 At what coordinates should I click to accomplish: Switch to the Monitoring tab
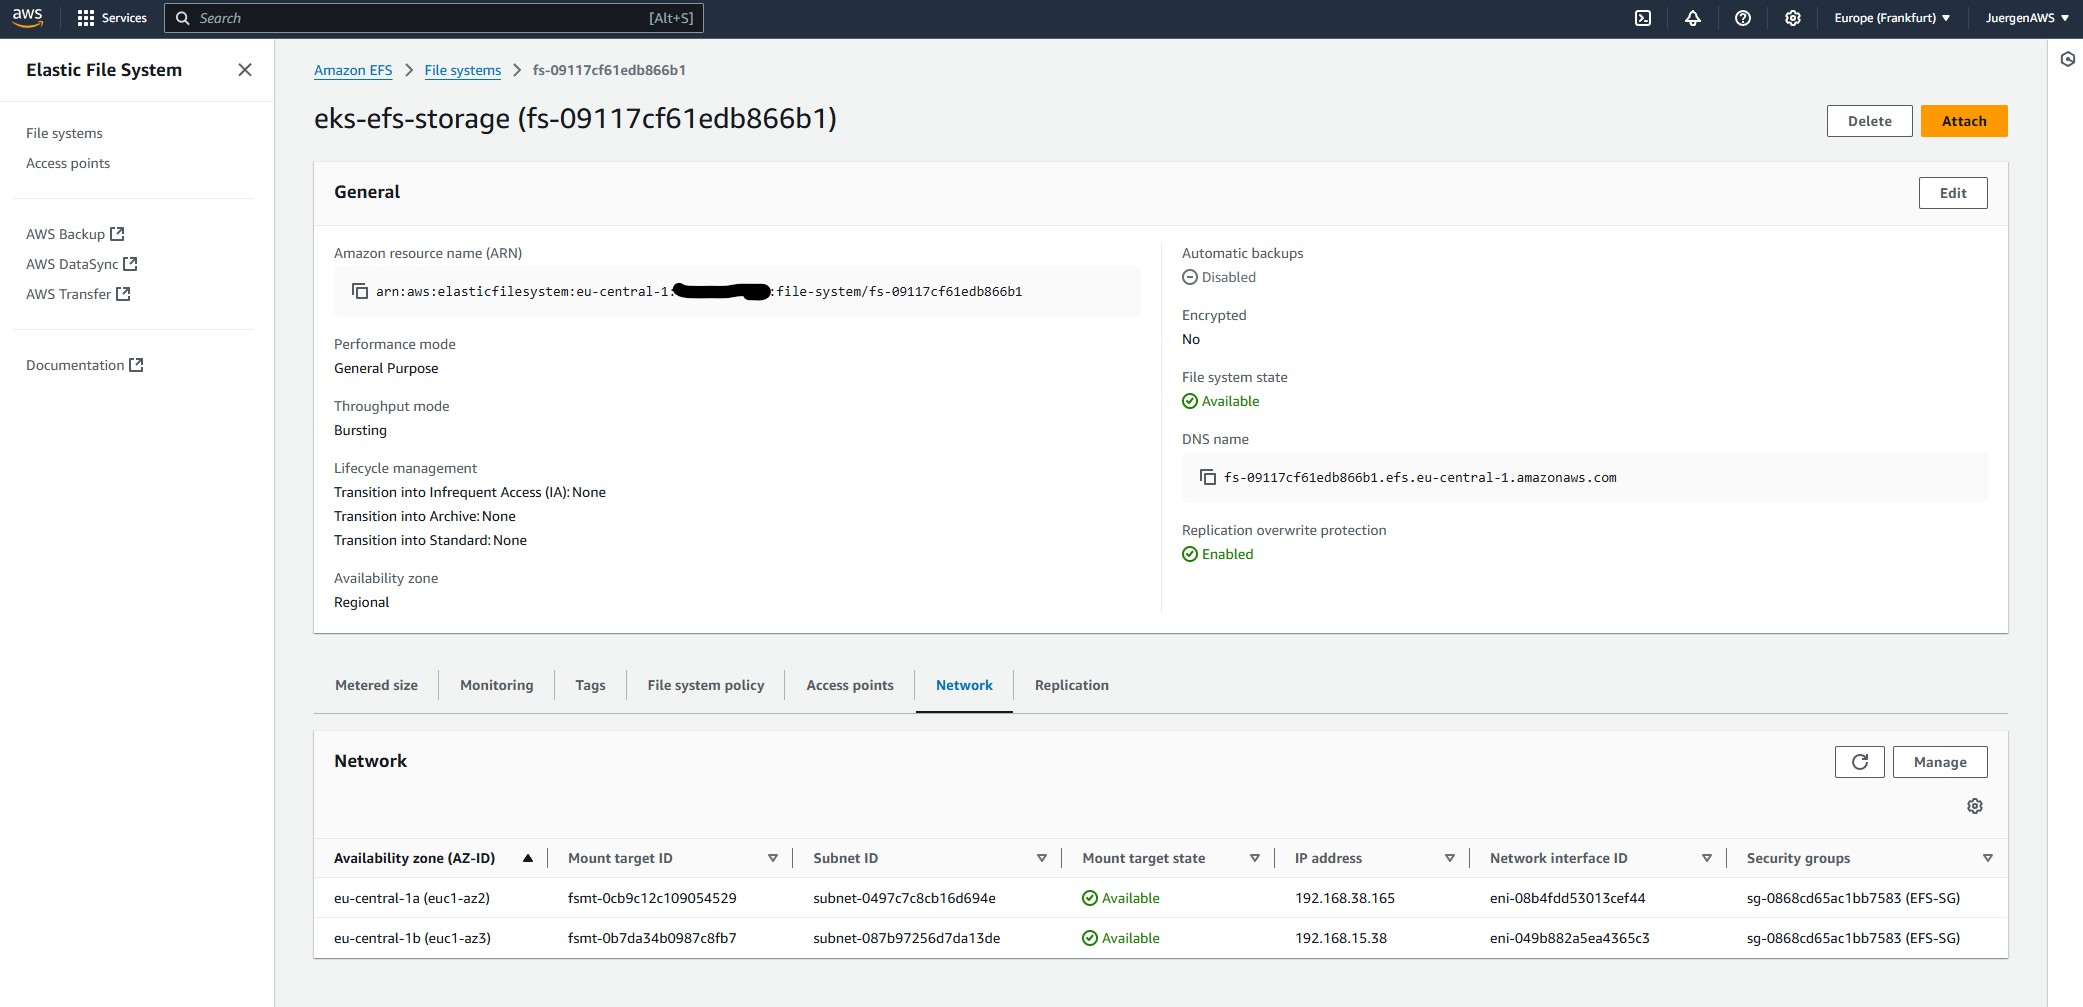[x=496, y=685]
